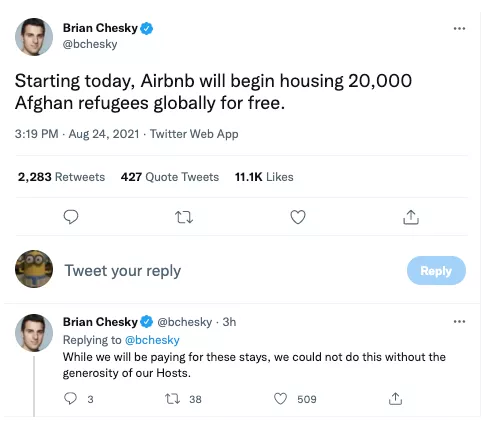Screen dimensions: 482x422
Task: View the 2,283 Retweets list
Action: 61,177
